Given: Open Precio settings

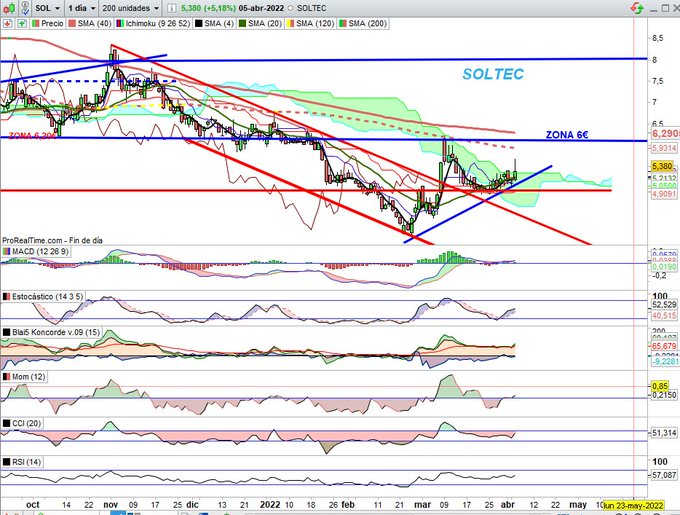Looking at the screenshot, I should pos(48,23).
